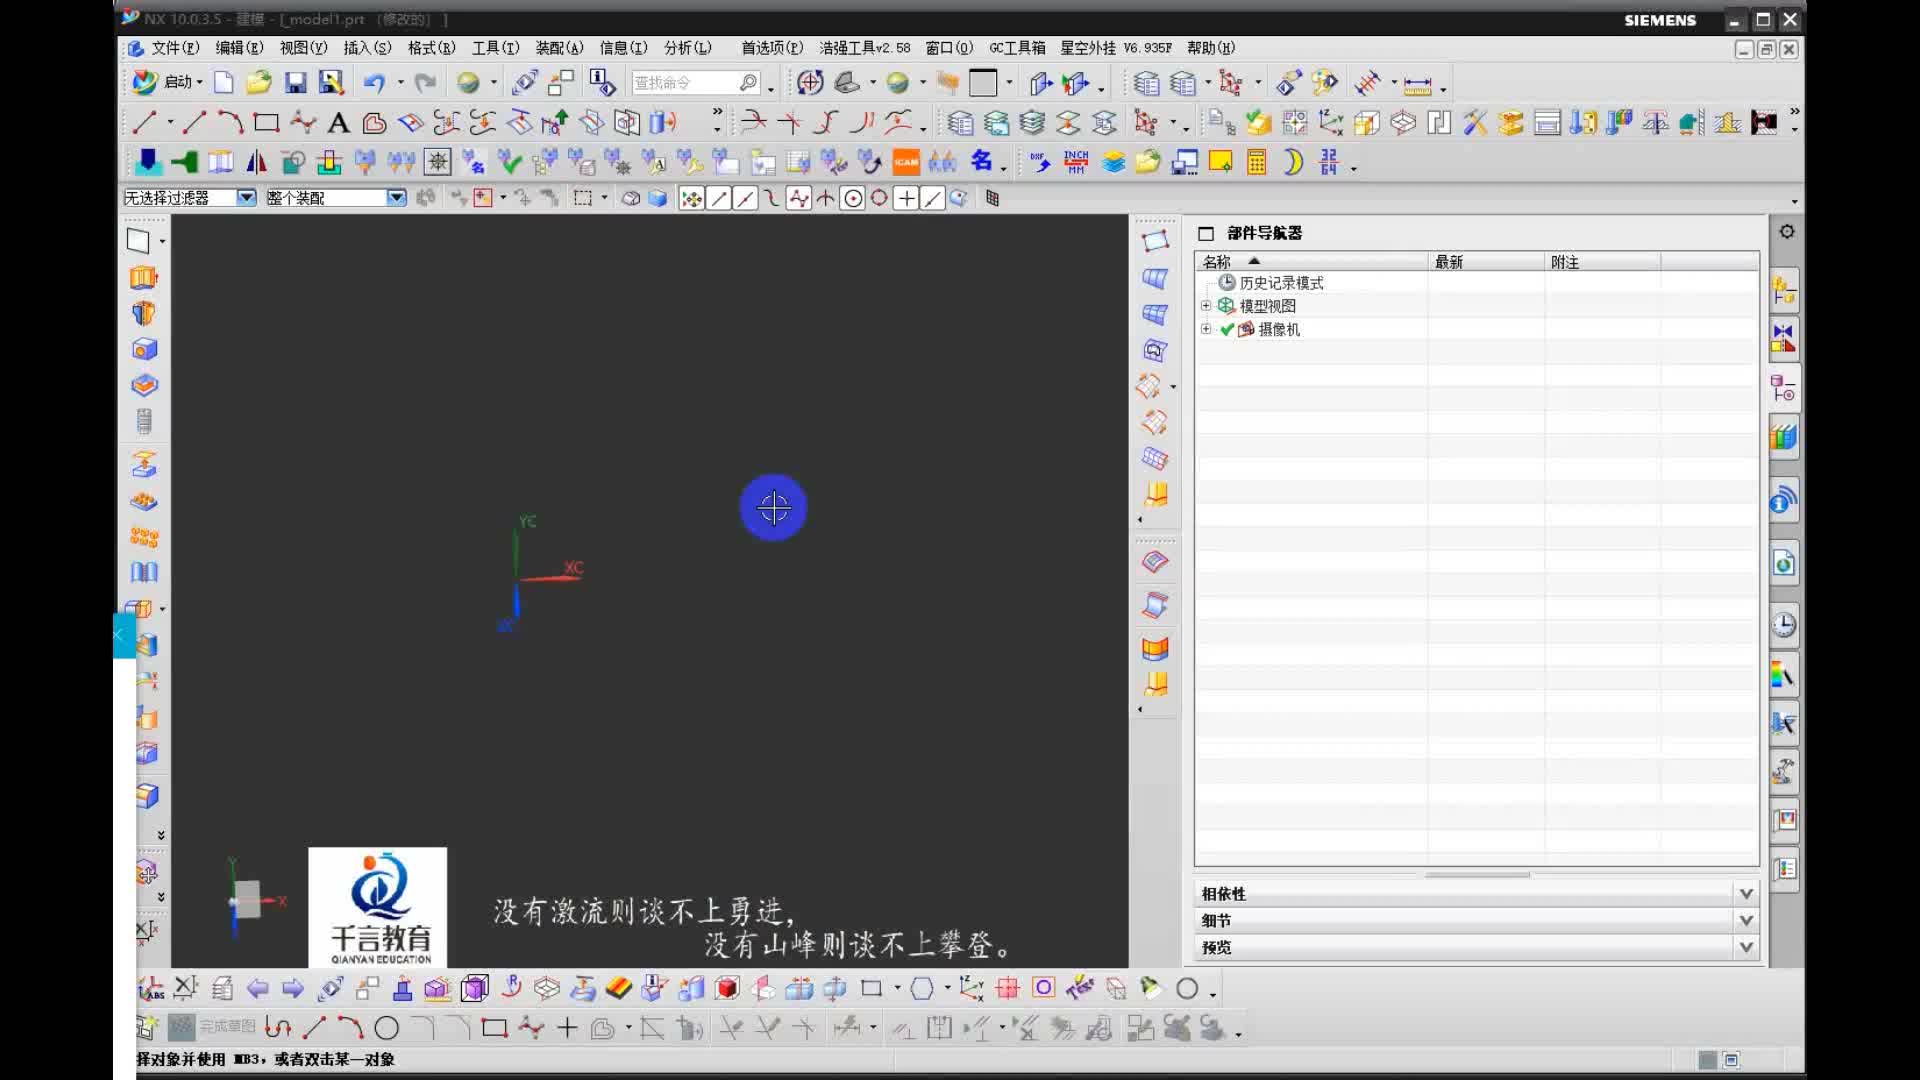Toggle the point-on-curve snap button

933,198
